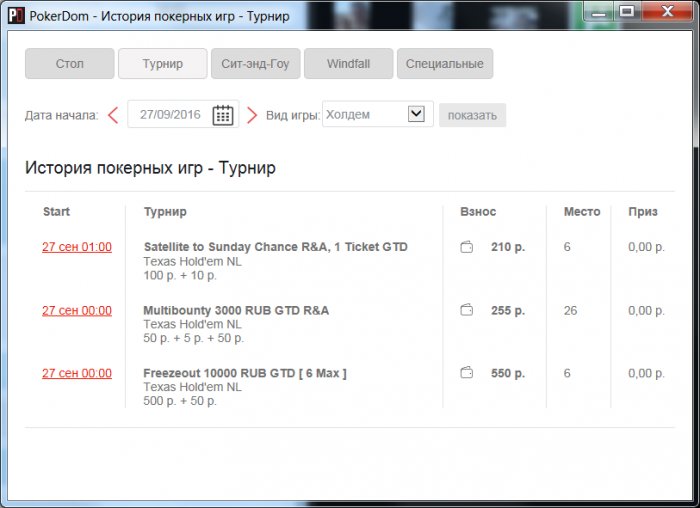The height and width of the screenshot is (508, 700).
Task: Switch to the Windfall tab
Action: point(348,64)
